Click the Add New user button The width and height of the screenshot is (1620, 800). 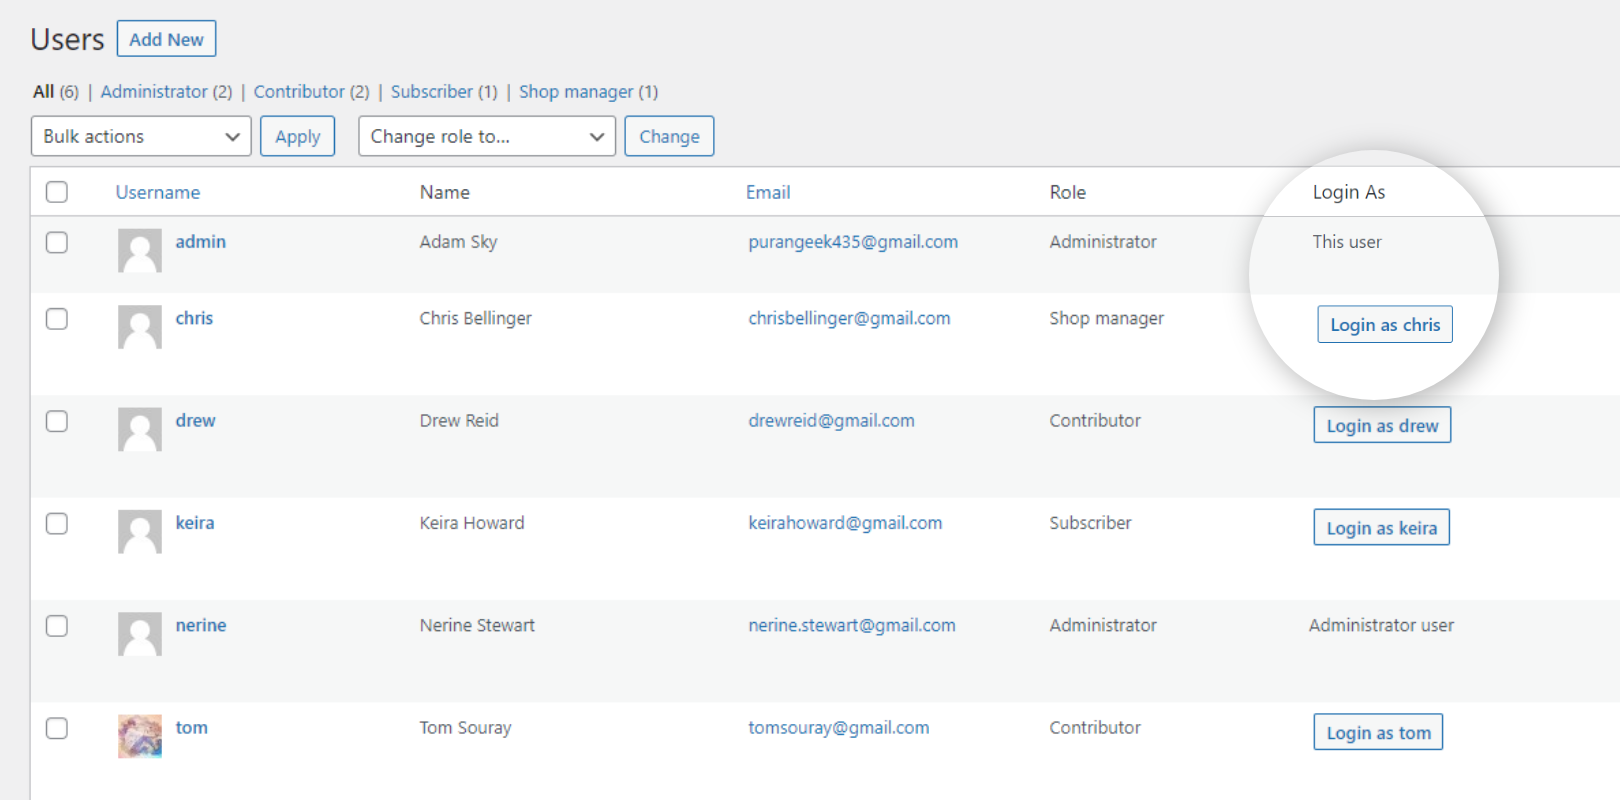[166, 39]
